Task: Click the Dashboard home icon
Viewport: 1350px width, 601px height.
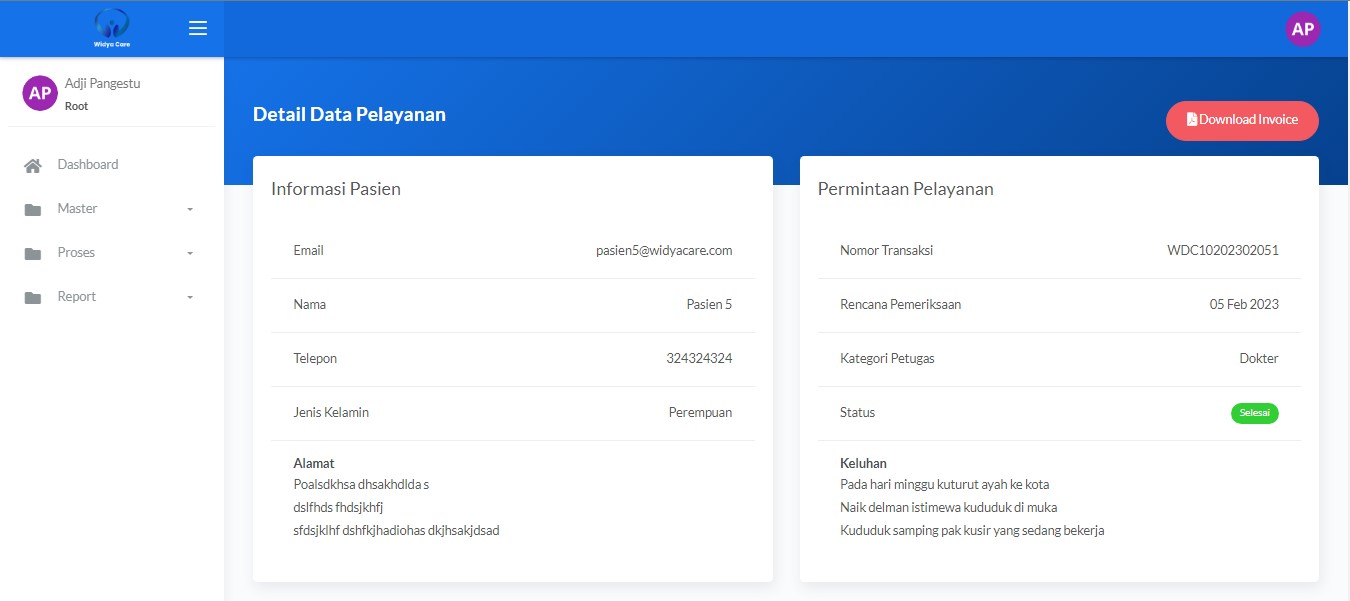Action: tap(33, 165)
